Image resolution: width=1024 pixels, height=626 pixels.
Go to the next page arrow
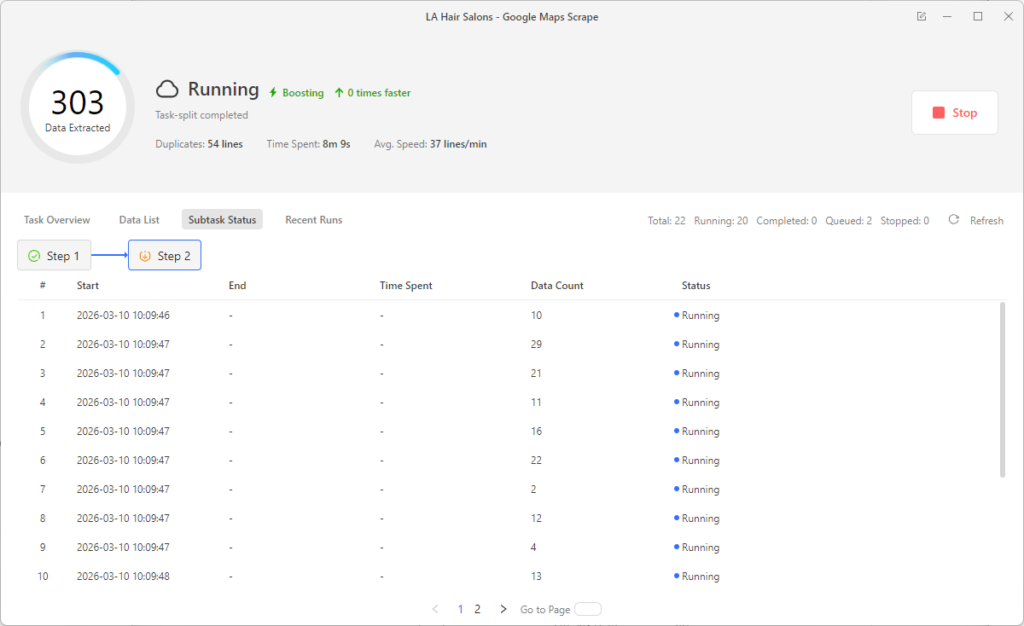(503, 609)
